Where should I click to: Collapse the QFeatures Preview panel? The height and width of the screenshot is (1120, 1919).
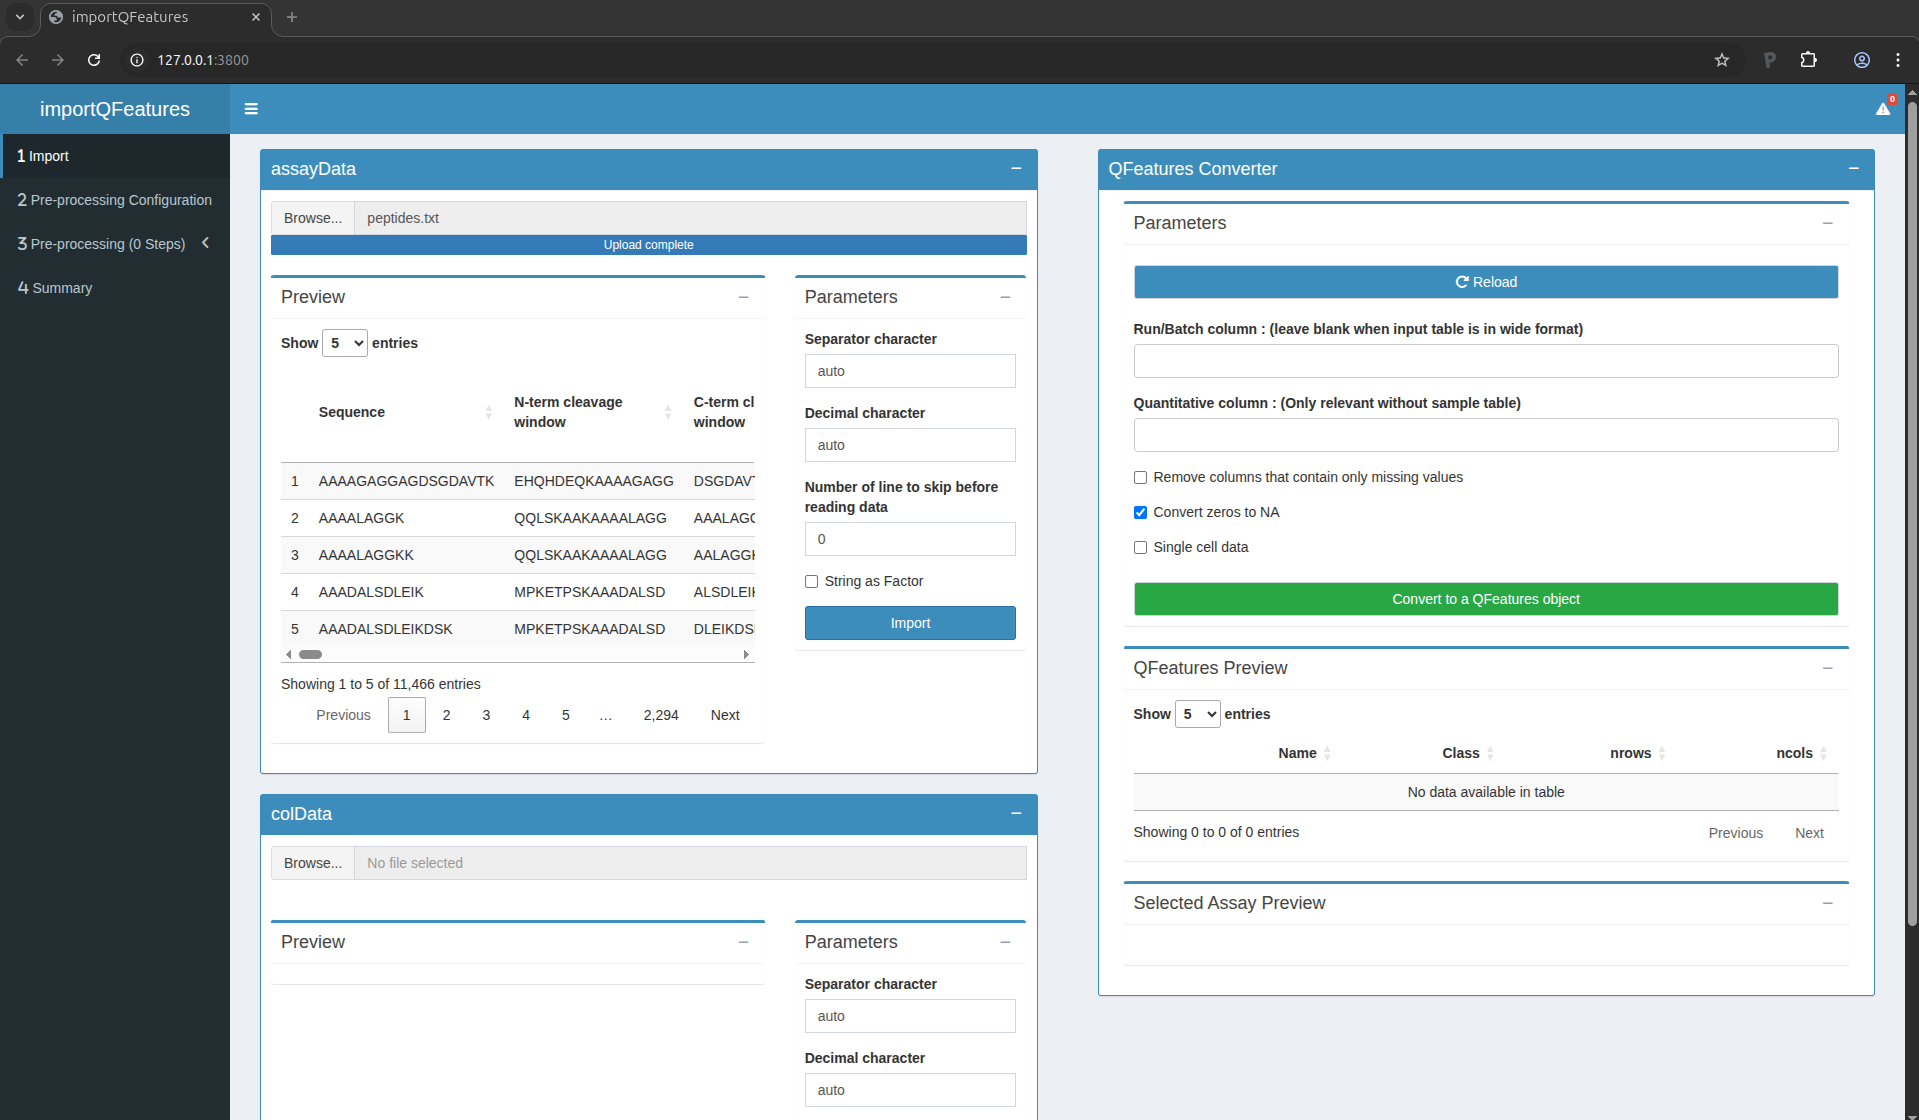tap(1827, 668)
